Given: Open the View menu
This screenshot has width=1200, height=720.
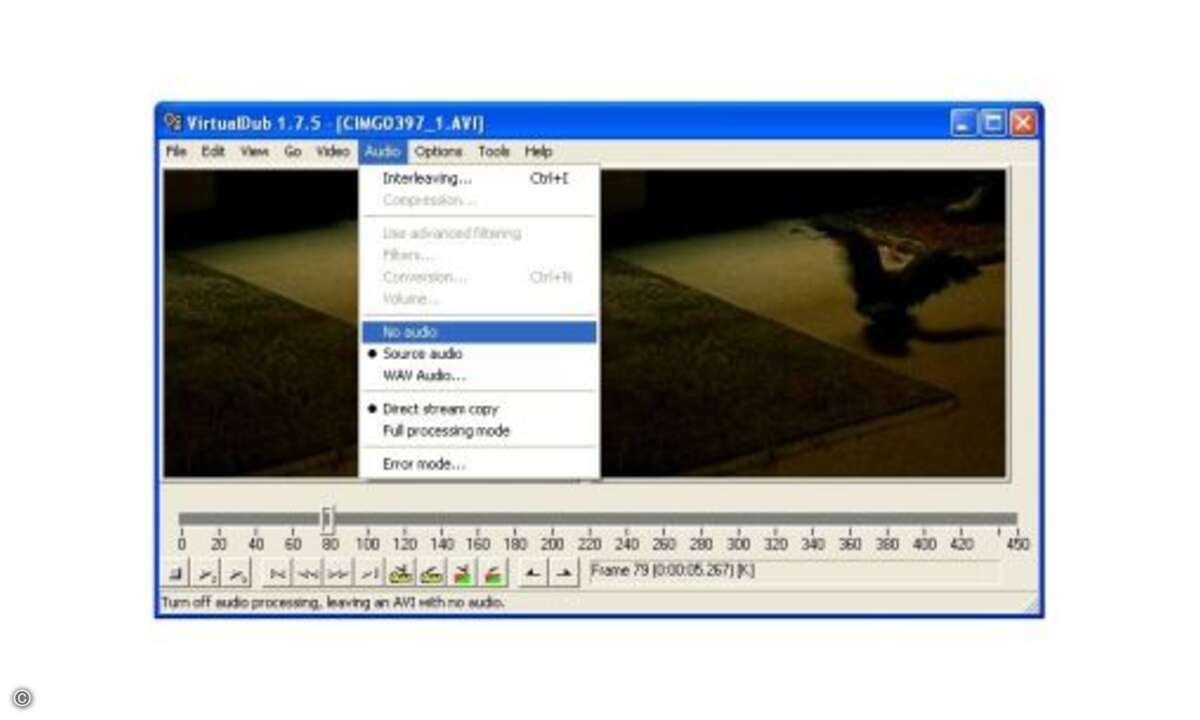Looking at the screenshot, I should (x=254, y=152).
